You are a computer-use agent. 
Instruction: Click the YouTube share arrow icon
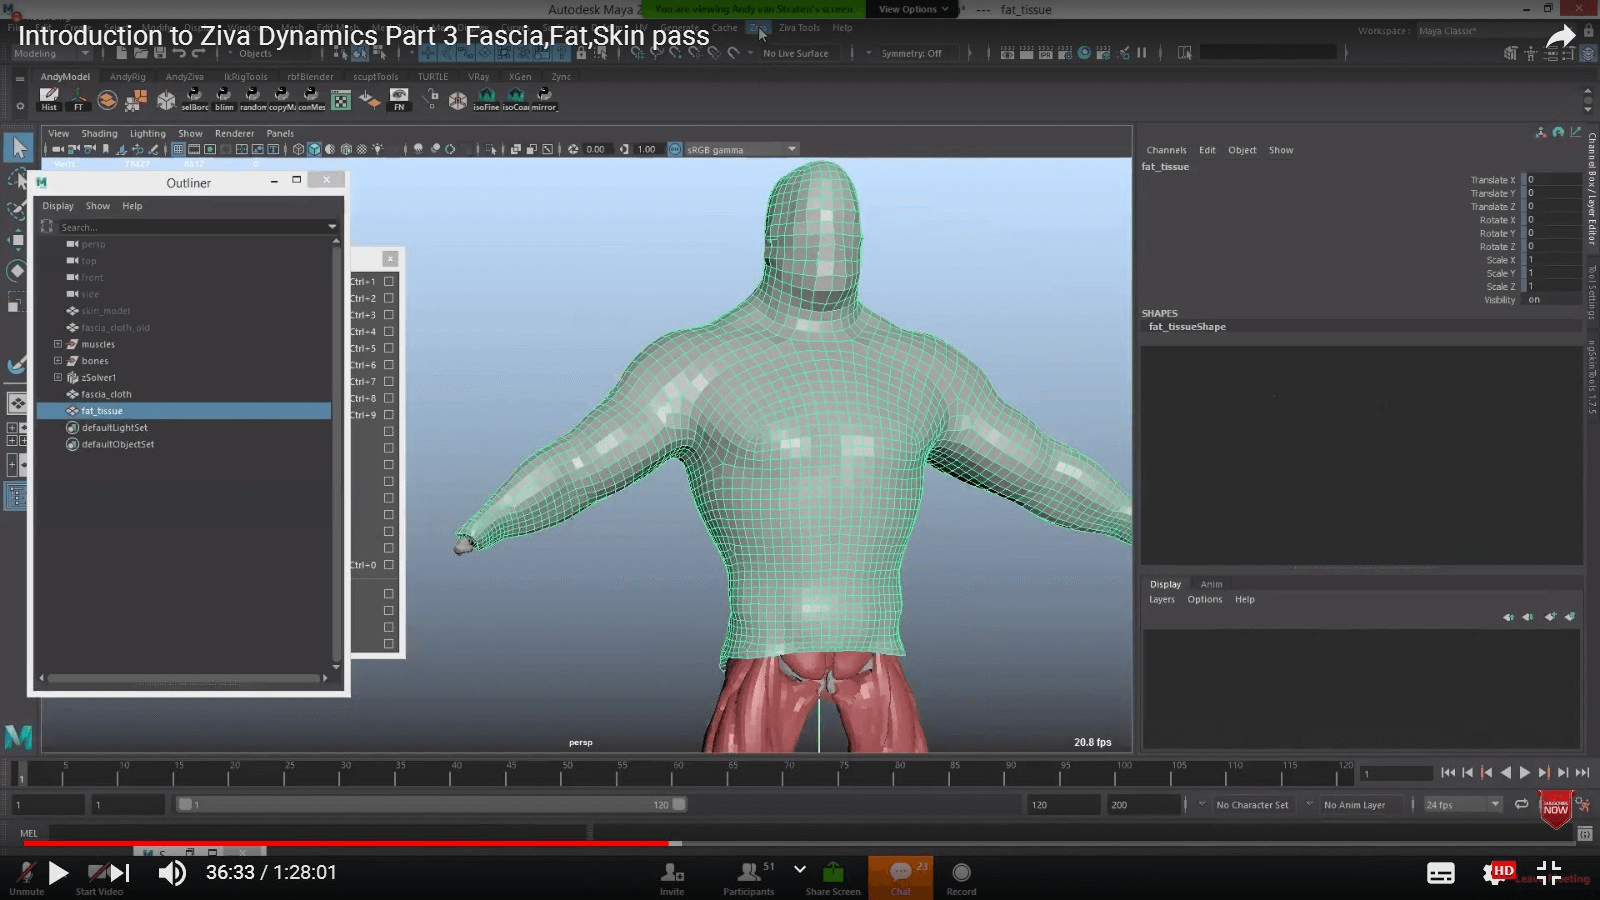pyautogui.click(x=1560, y=38)
